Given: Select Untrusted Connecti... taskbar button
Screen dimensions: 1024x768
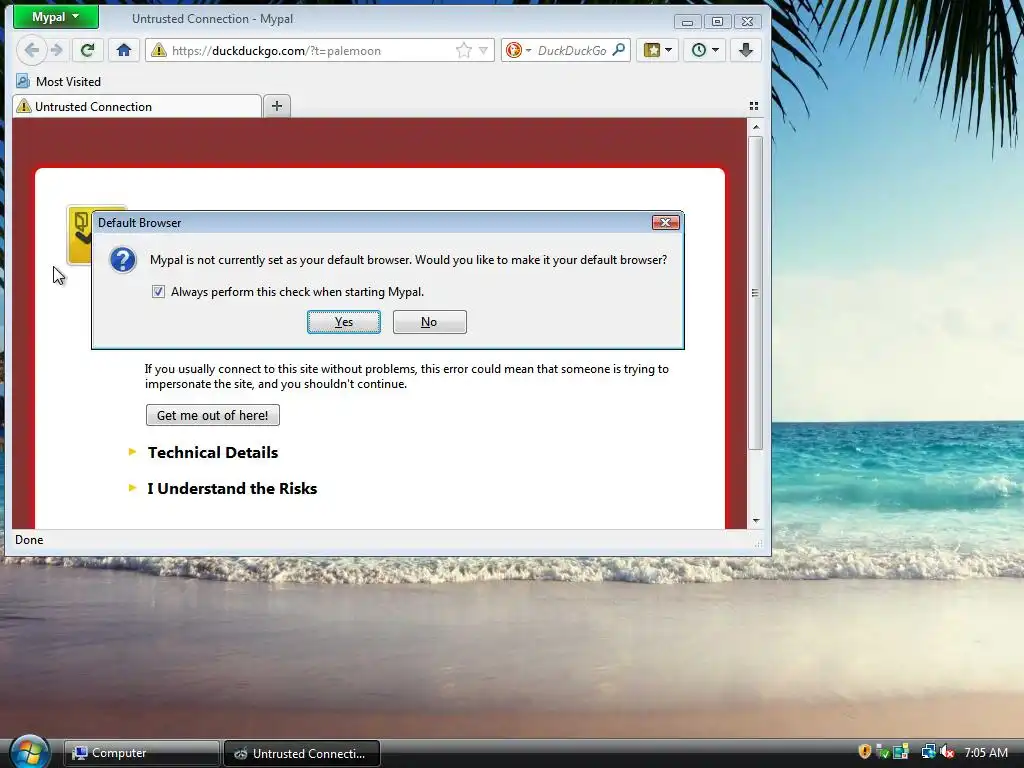Looking at the screenshot, I should click(302, 753).
